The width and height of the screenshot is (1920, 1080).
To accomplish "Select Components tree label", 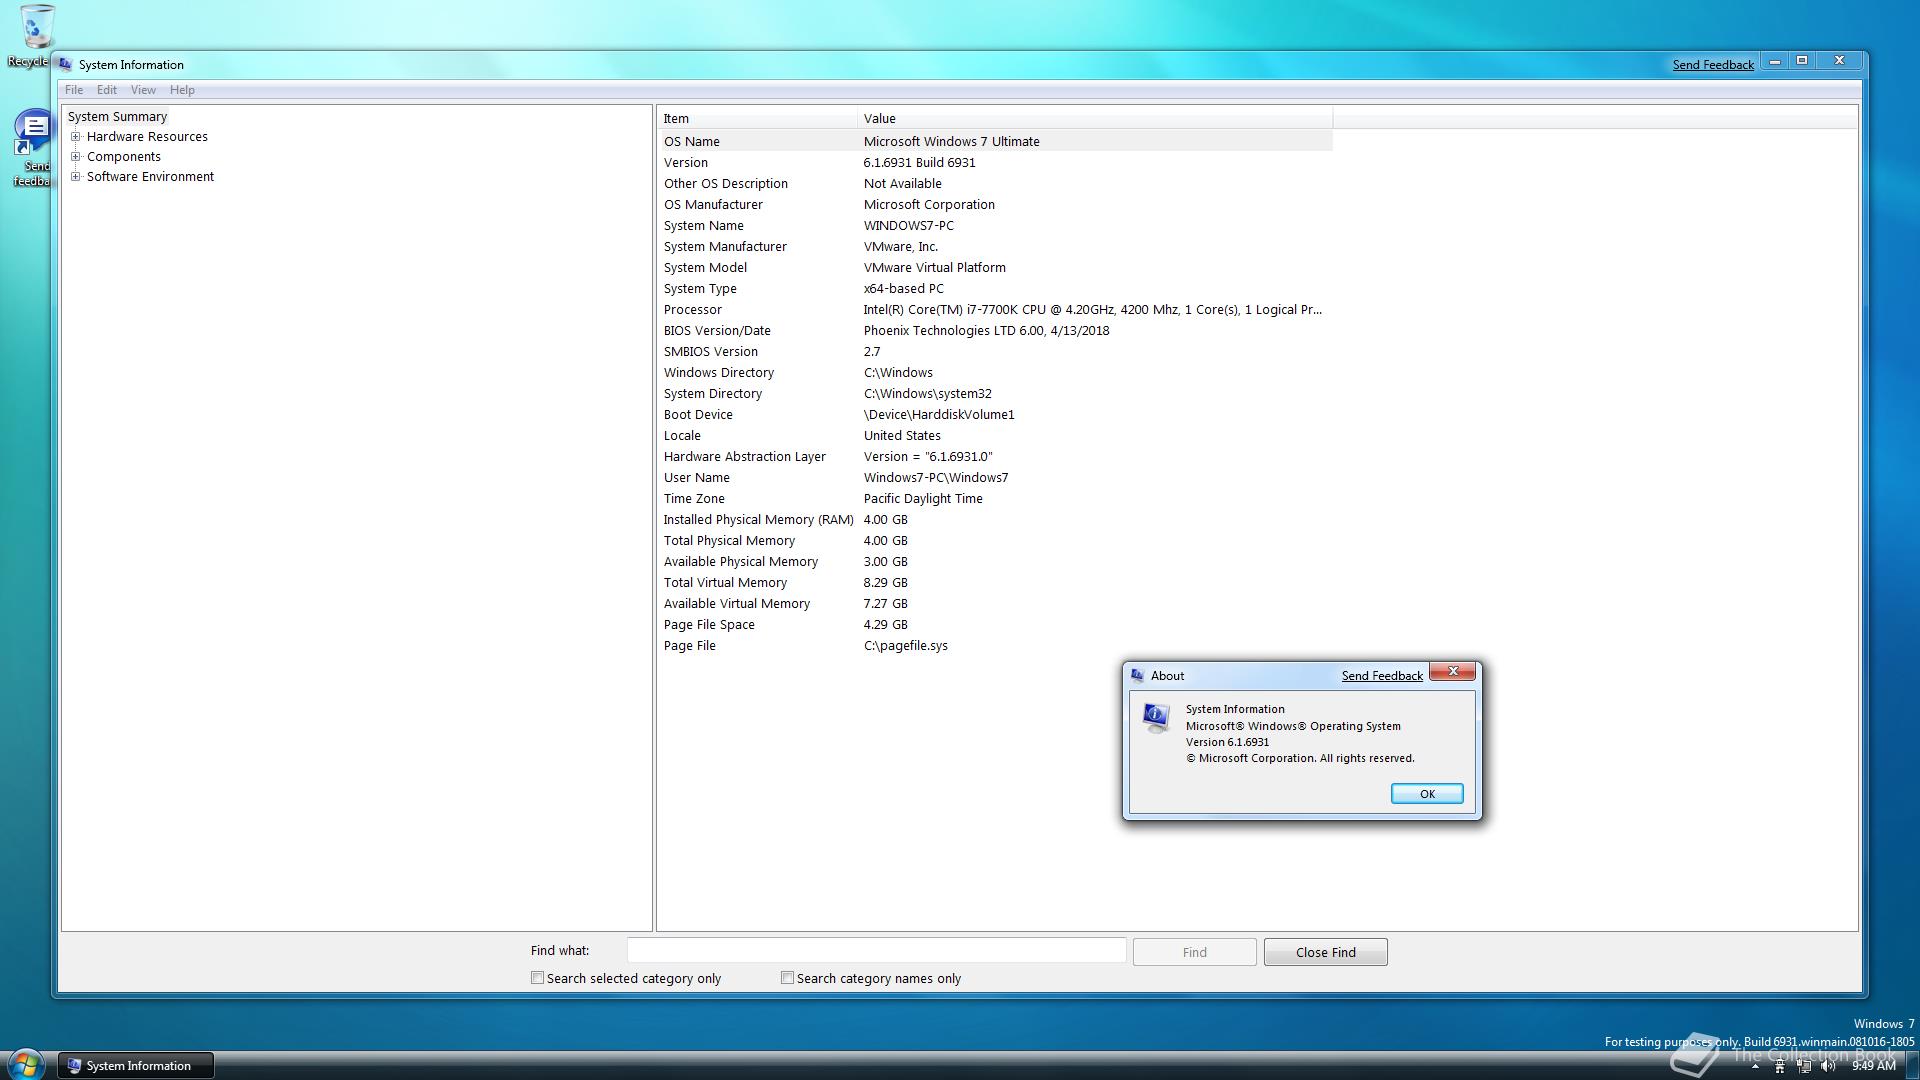I will click(x=124, y=157).
